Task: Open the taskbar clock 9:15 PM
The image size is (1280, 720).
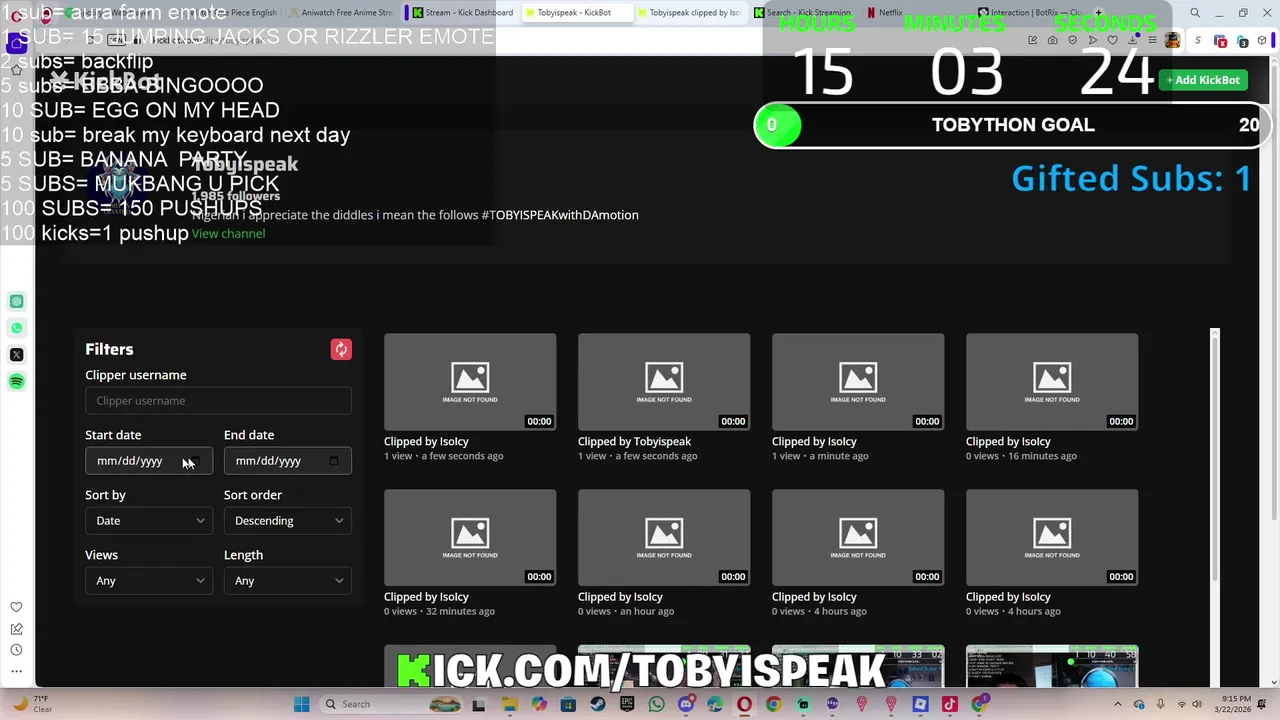Action: pyautogui.click(x=1235, y=704)
